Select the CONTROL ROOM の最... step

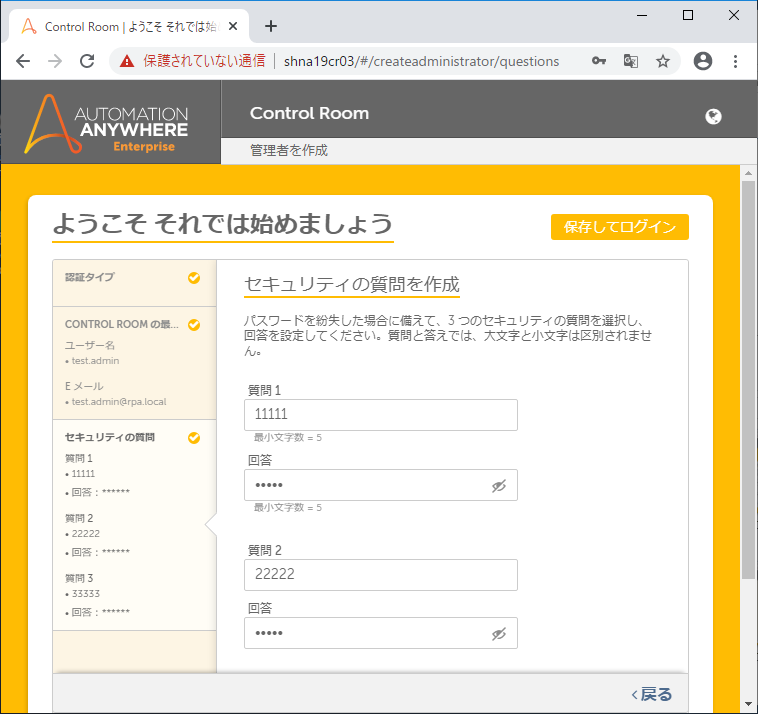point(134,363)
